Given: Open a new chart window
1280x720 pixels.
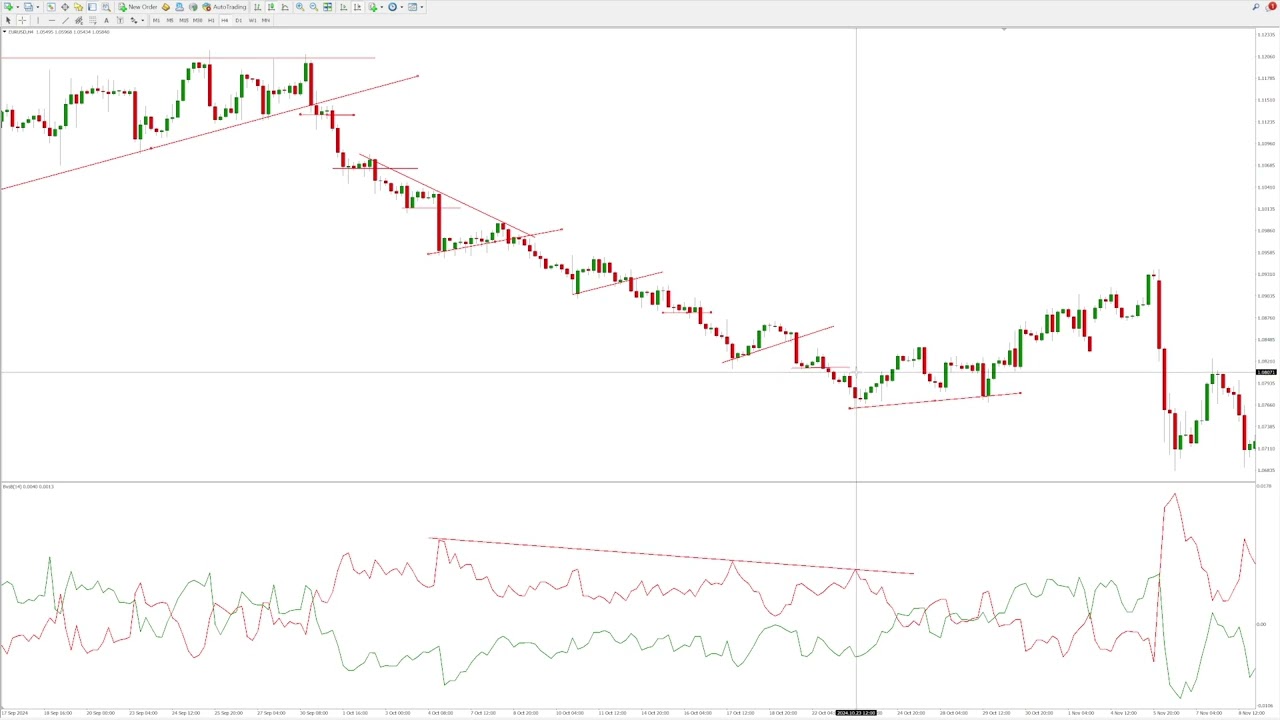Looking at the screenshot, I should point(8,7).
